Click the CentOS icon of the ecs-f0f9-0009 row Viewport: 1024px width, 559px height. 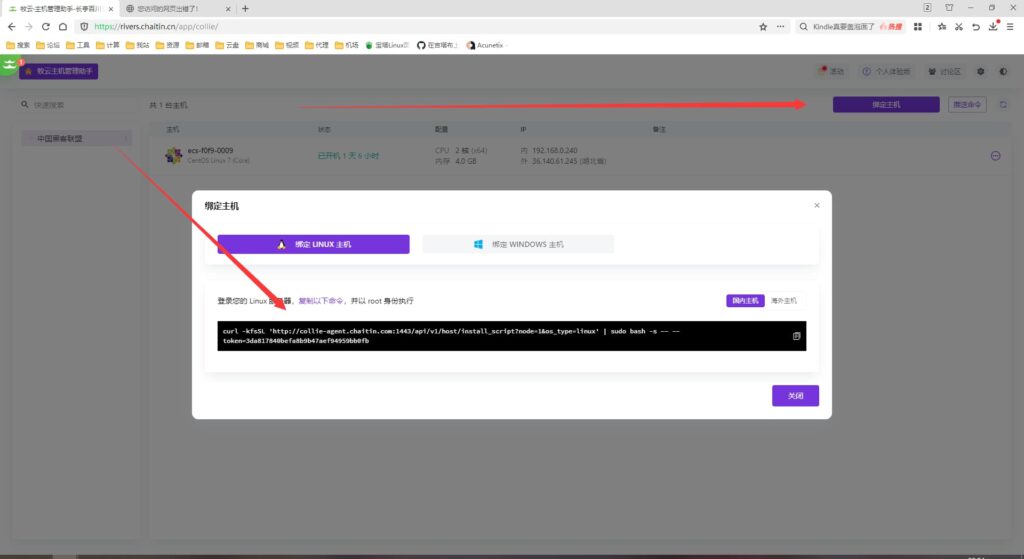[174, 155]
